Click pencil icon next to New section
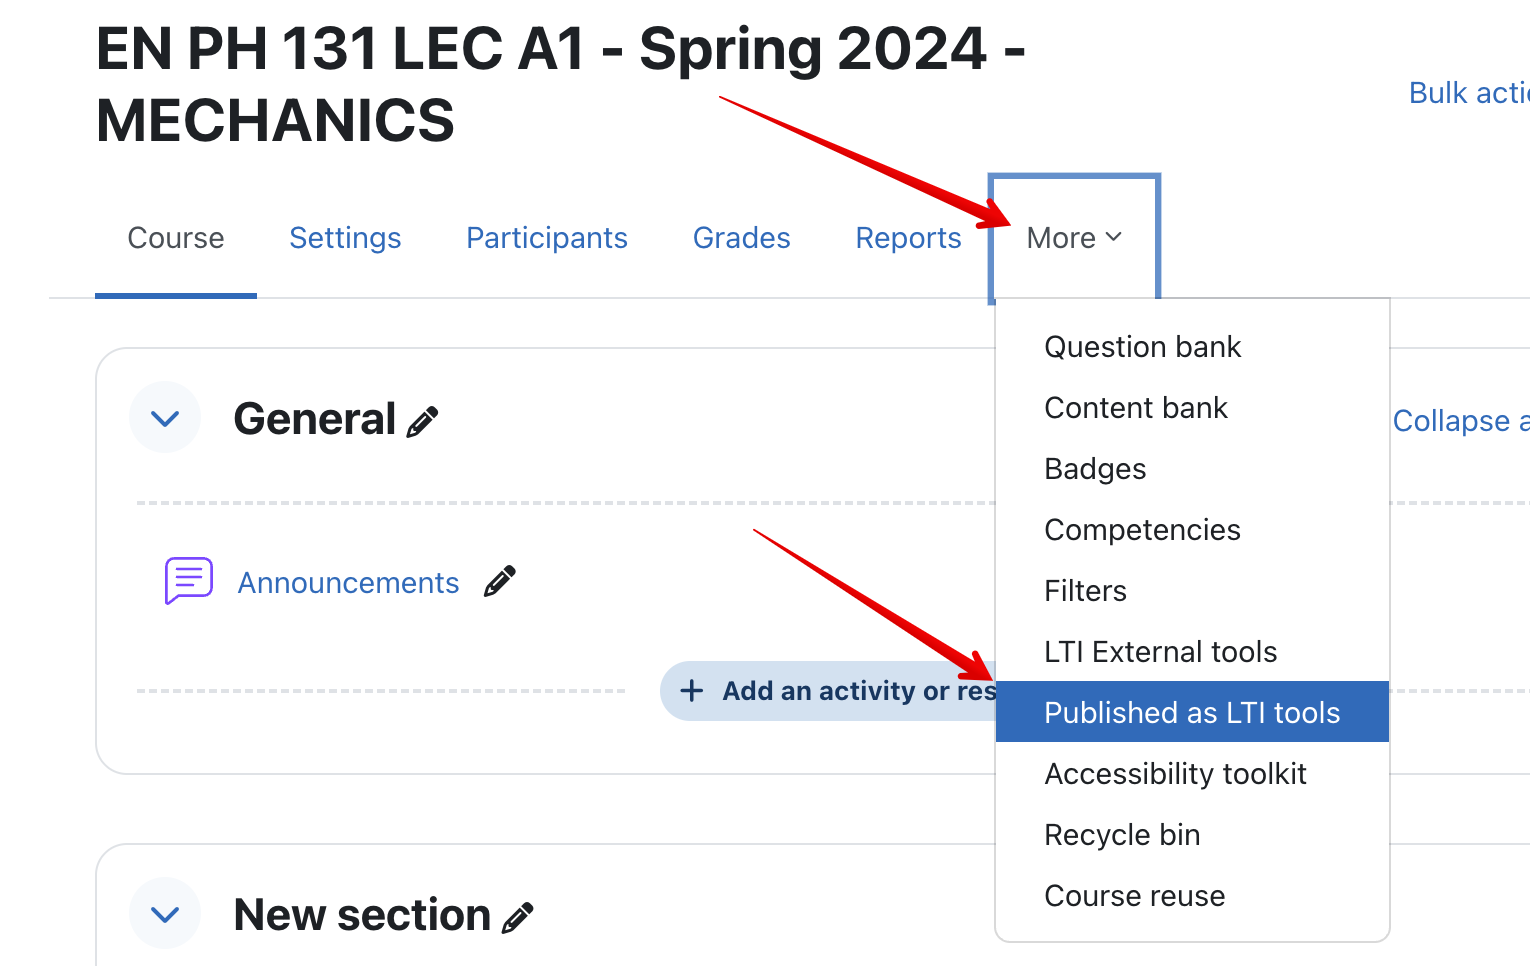Viewport: 1530px width, 966px height. 517,918
